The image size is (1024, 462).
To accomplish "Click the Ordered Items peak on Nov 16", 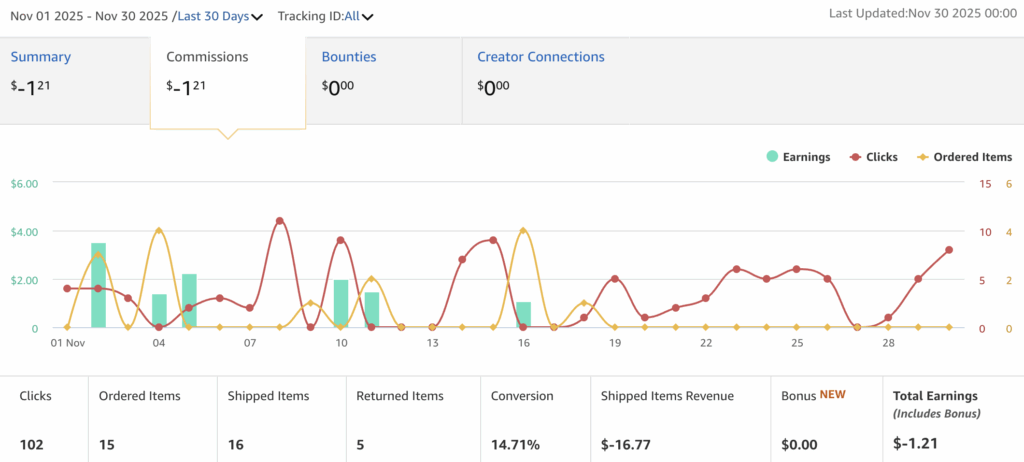I will coord(523,231).
